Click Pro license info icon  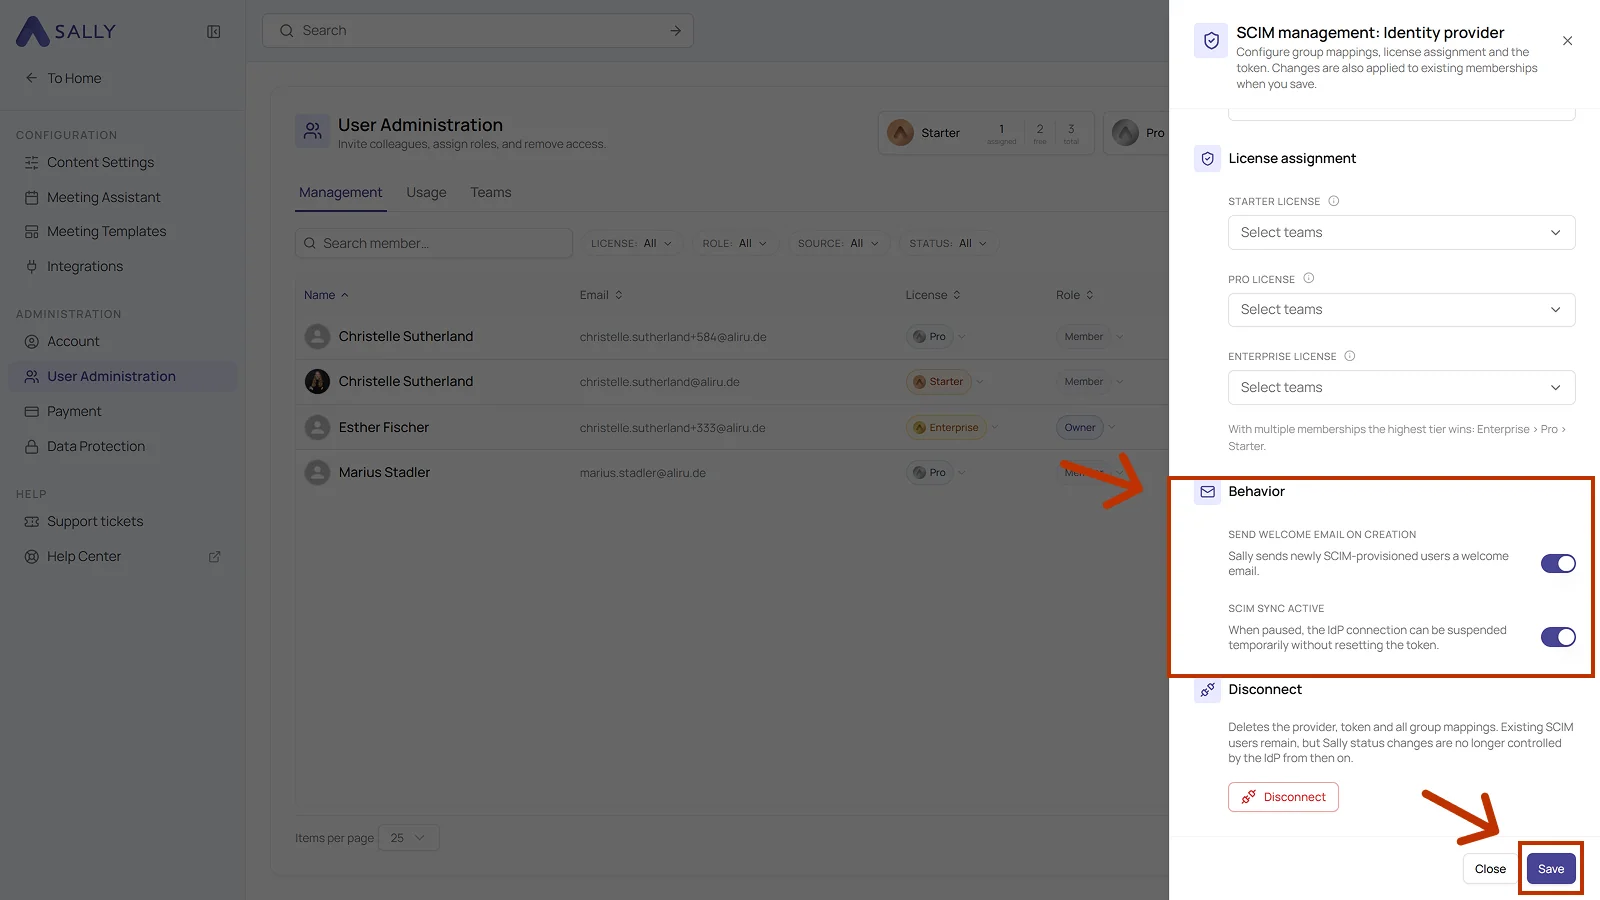click(x=1308, y=278)
